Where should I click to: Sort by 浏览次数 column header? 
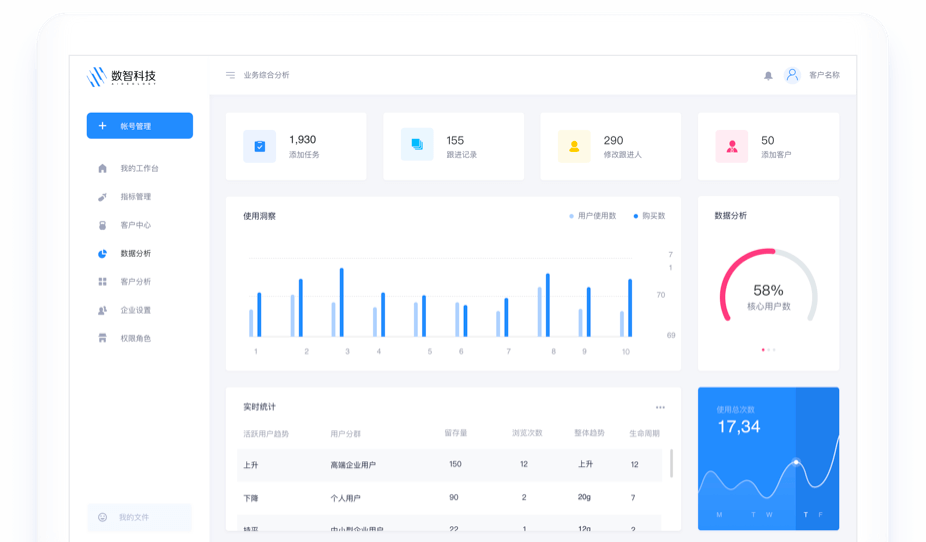coord(527,433)
